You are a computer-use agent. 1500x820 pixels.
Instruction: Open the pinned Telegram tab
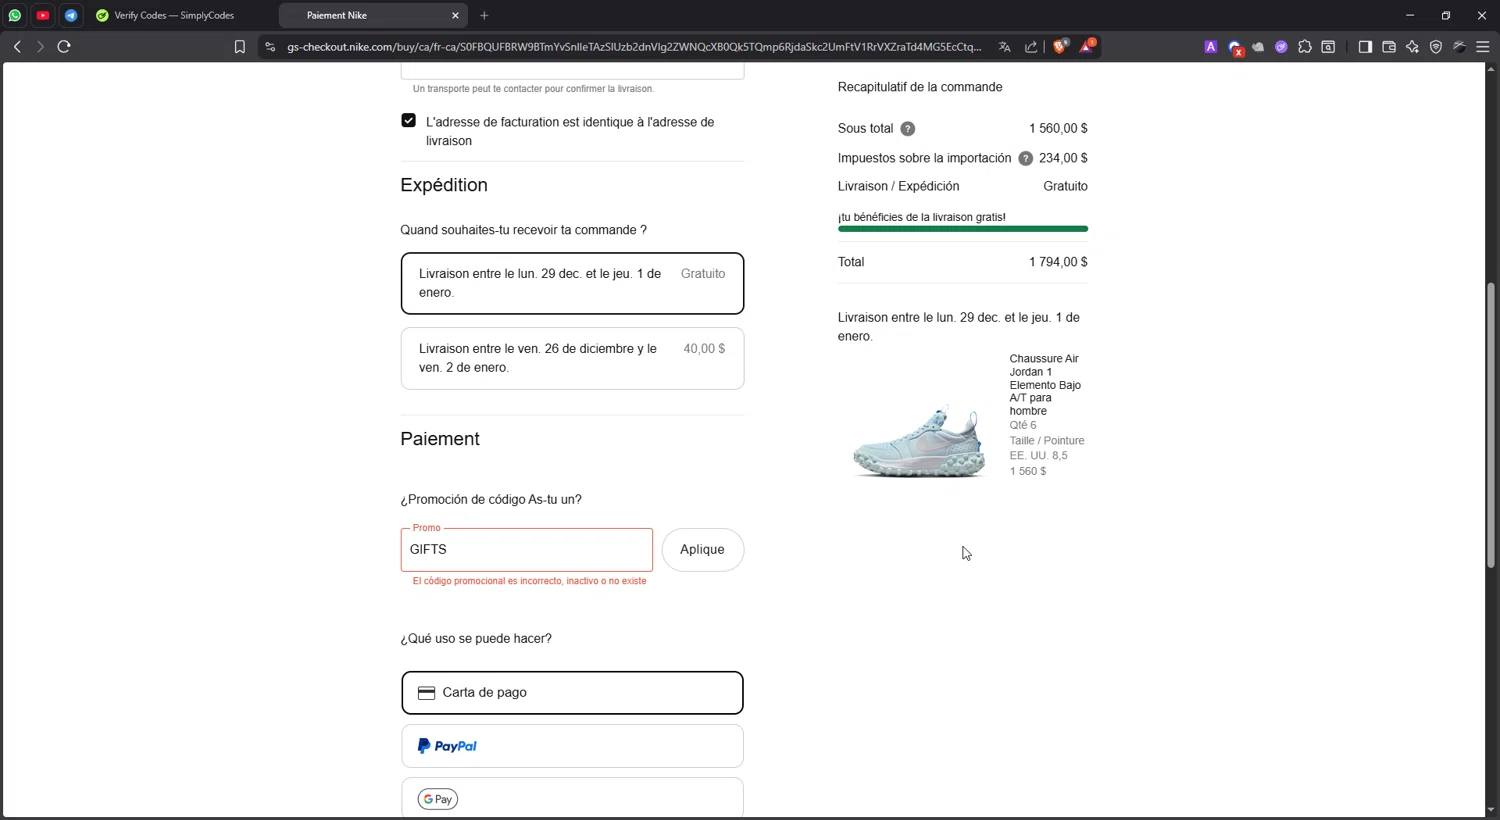point(71,15)
